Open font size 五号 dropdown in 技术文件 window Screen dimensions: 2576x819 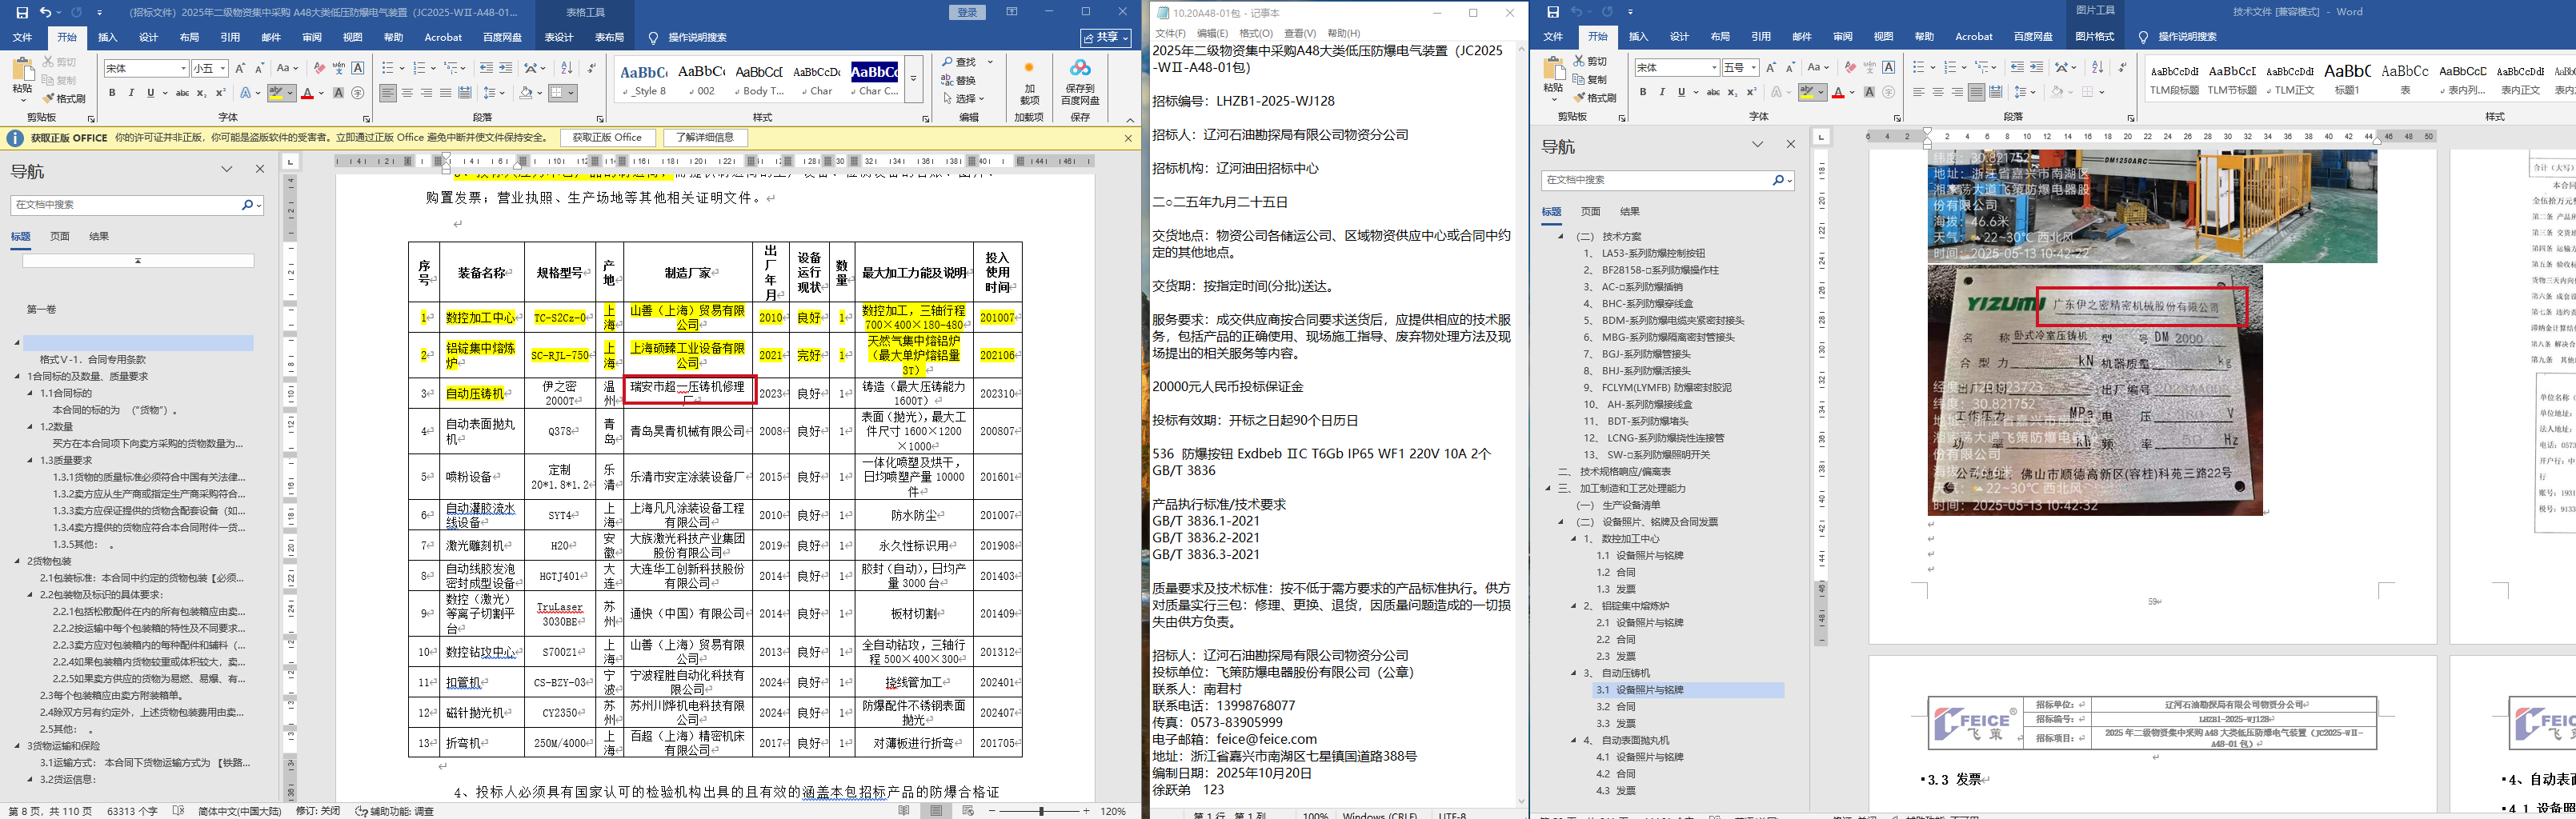(x=1754, y=67)
